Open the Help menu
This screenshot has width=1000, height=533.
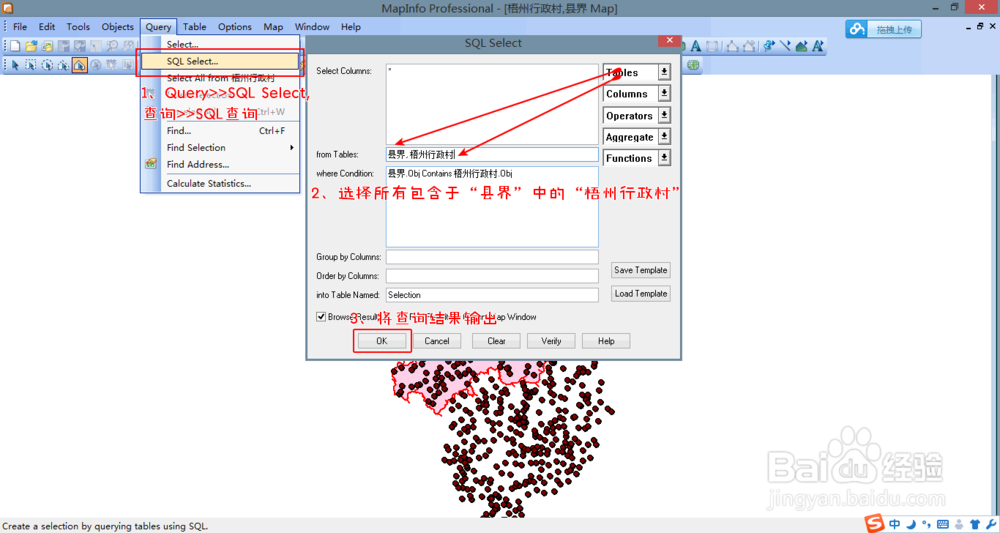click(x=351, y=27)
